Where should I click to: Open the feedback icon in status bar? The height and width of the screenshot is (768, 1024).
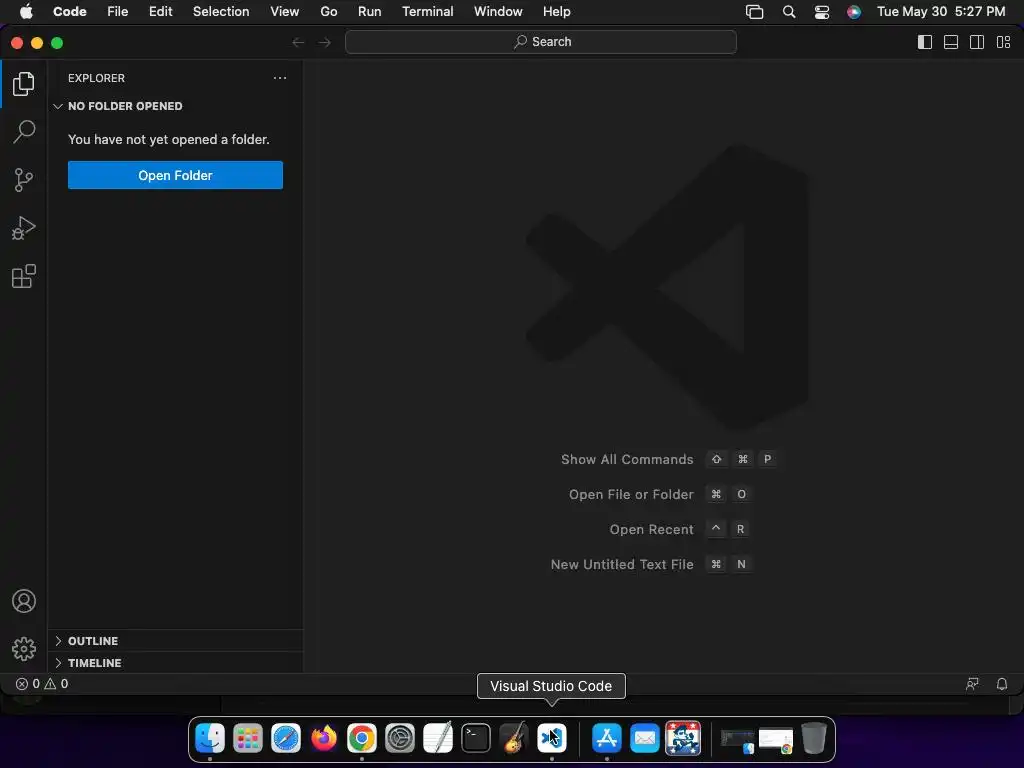coord(972,684)
